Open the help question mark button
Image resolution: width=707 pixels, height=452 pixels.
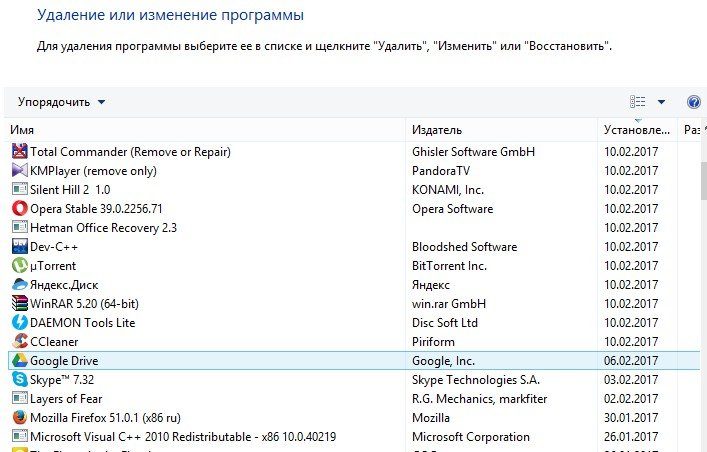point(694,102)
